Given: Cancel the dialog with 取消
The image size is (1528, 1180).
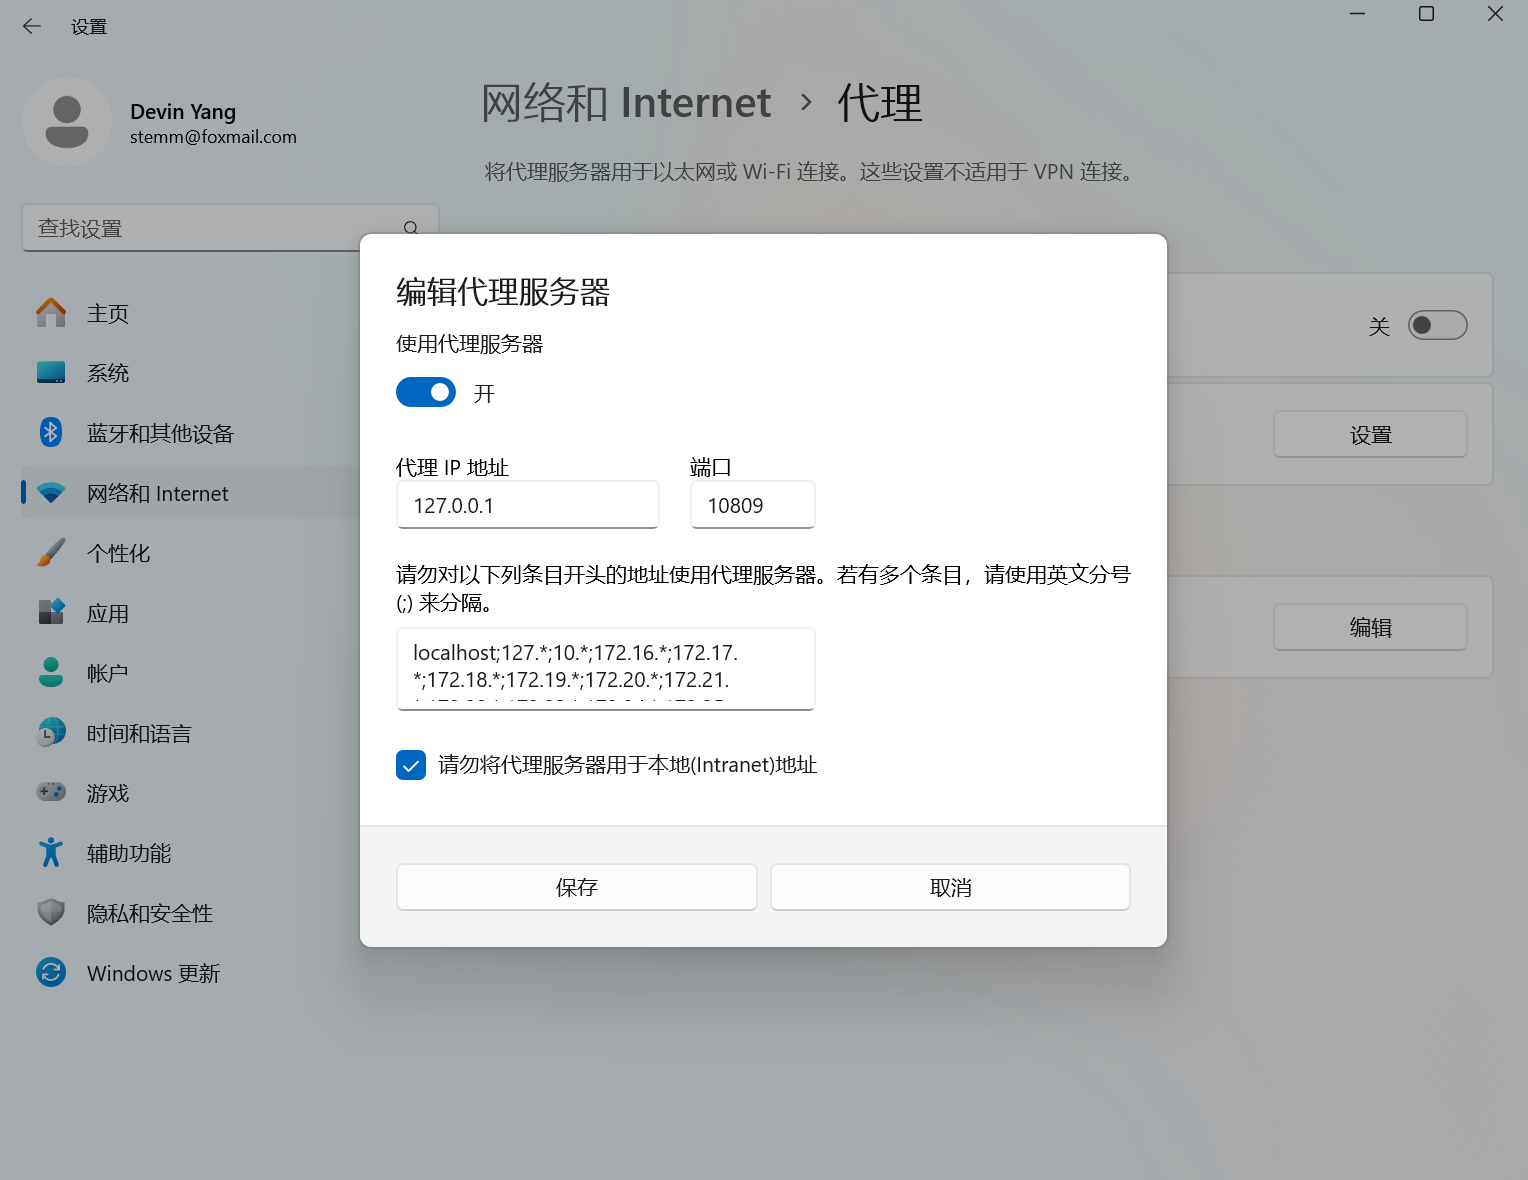Looking at the screenshot, I should point(949,887).
